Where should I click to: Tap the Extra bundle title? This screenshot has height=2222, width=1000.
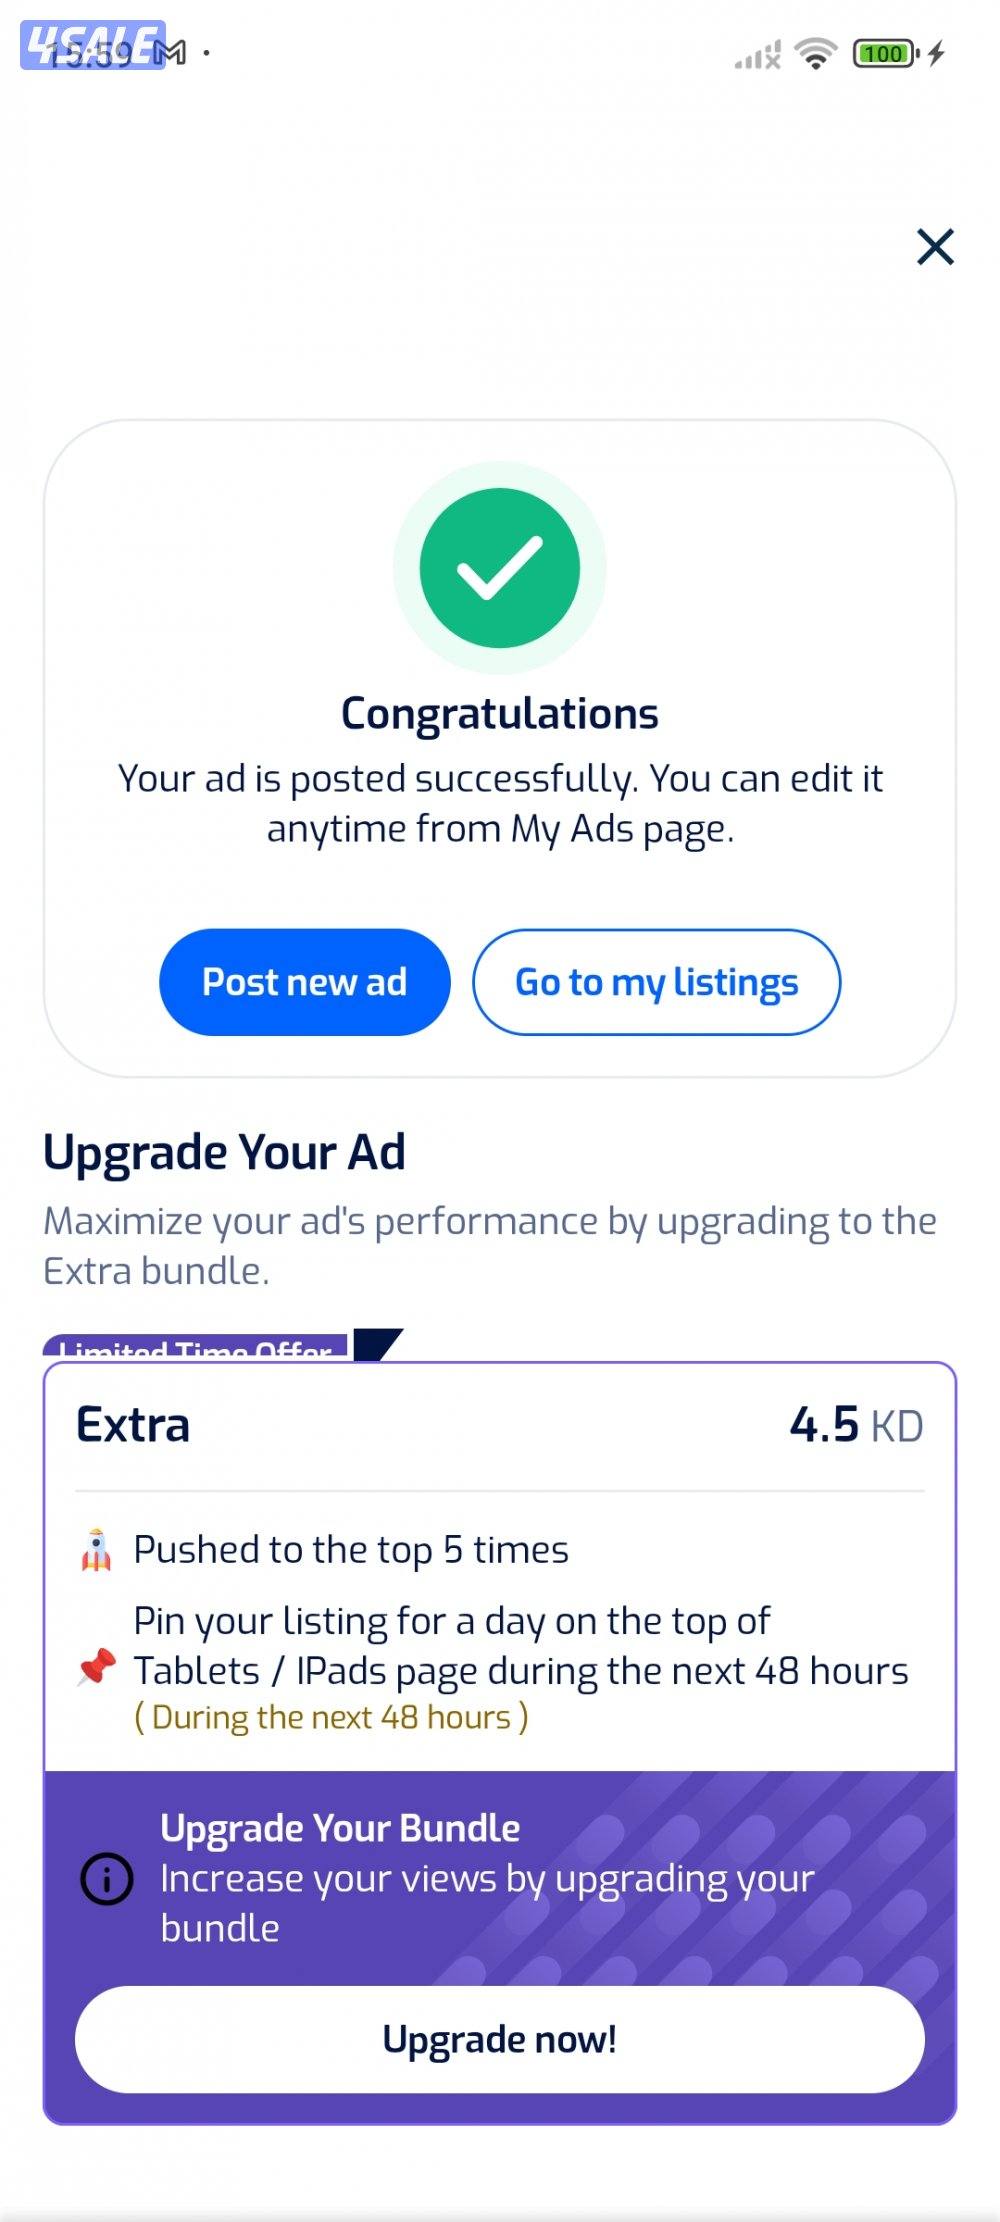[x=133, y=1425]
